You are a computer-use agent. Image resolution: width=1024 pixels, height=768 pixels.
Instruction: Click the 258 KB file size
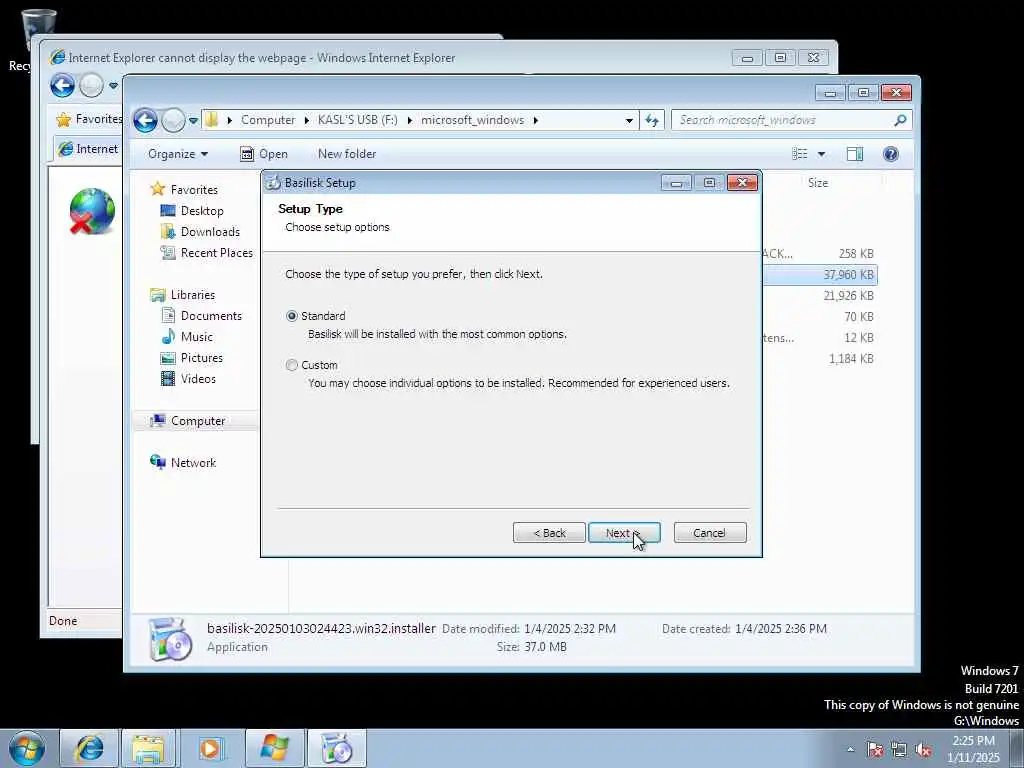856,254
